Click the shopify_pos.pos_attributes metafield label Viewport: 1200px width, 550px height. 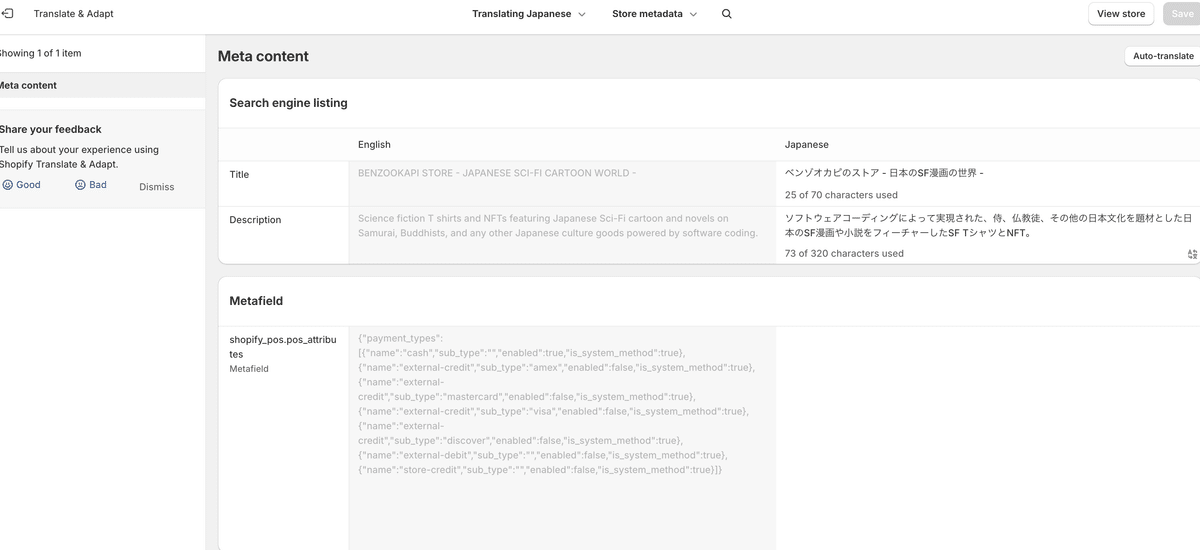(283, 347)
